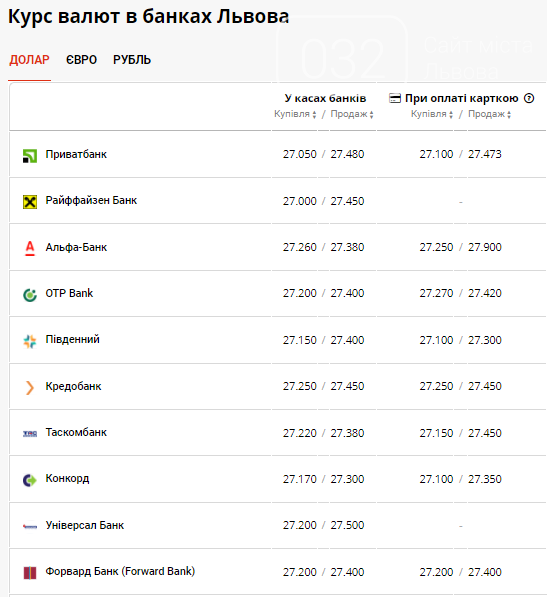Switch to the РУБЛЬ tab

132,60
